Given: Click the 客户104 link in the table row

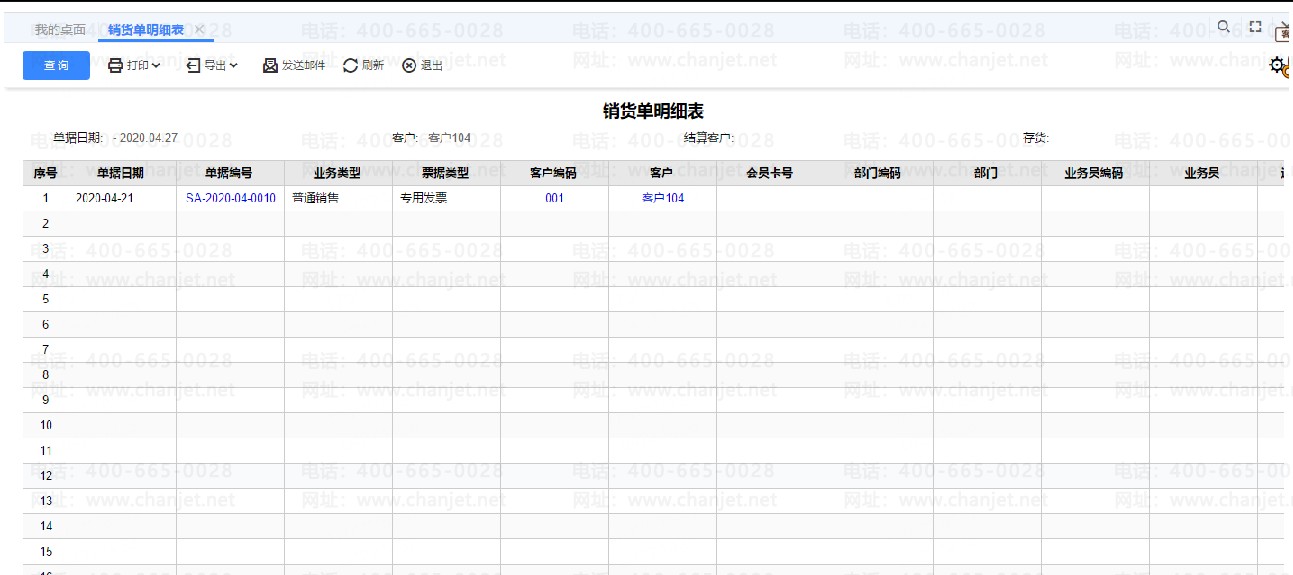Looking at the screenshot, I should click(x=663, y=198).
